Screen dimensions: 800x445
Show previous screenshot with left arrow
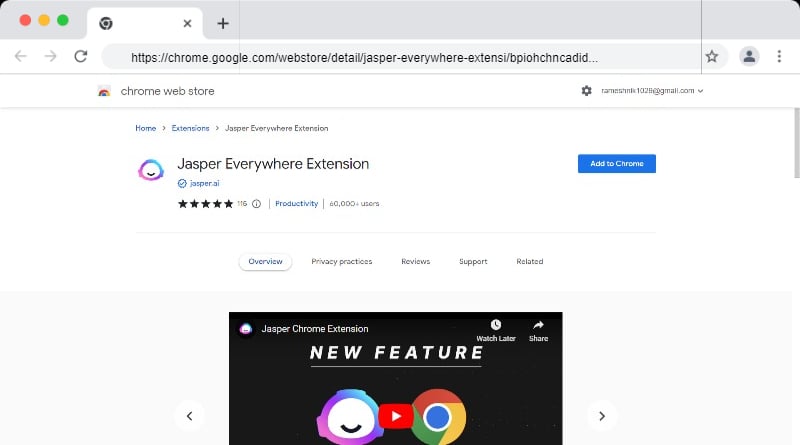pyautogui.click(x=189, y=416)
